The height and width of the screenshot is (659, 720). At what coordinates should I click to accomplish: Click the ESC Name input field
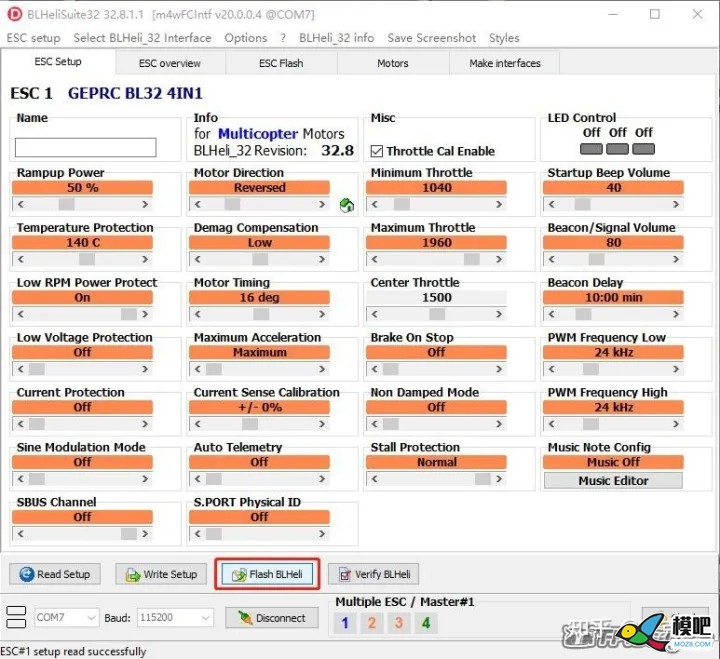(85, 147)
